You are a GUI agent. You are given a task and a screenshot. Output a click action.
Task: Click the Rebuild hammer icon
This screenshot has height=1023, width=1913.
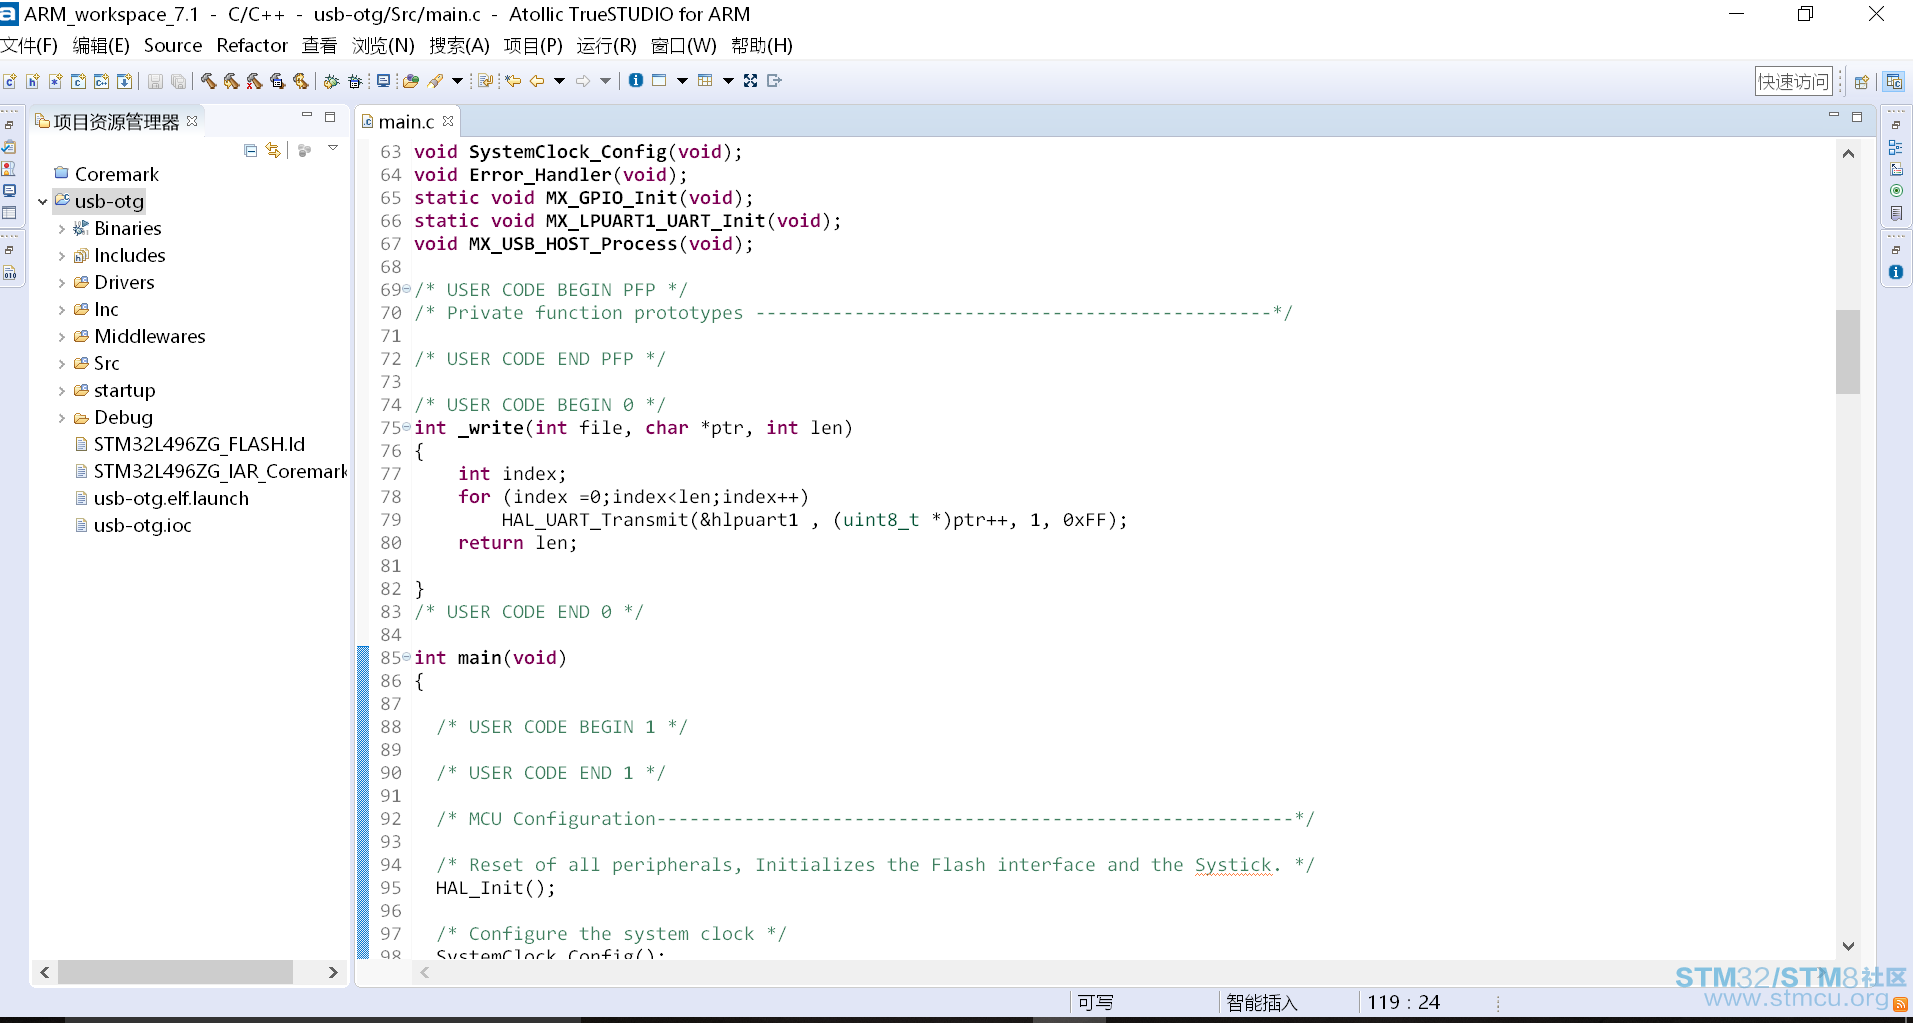[231, 81]
